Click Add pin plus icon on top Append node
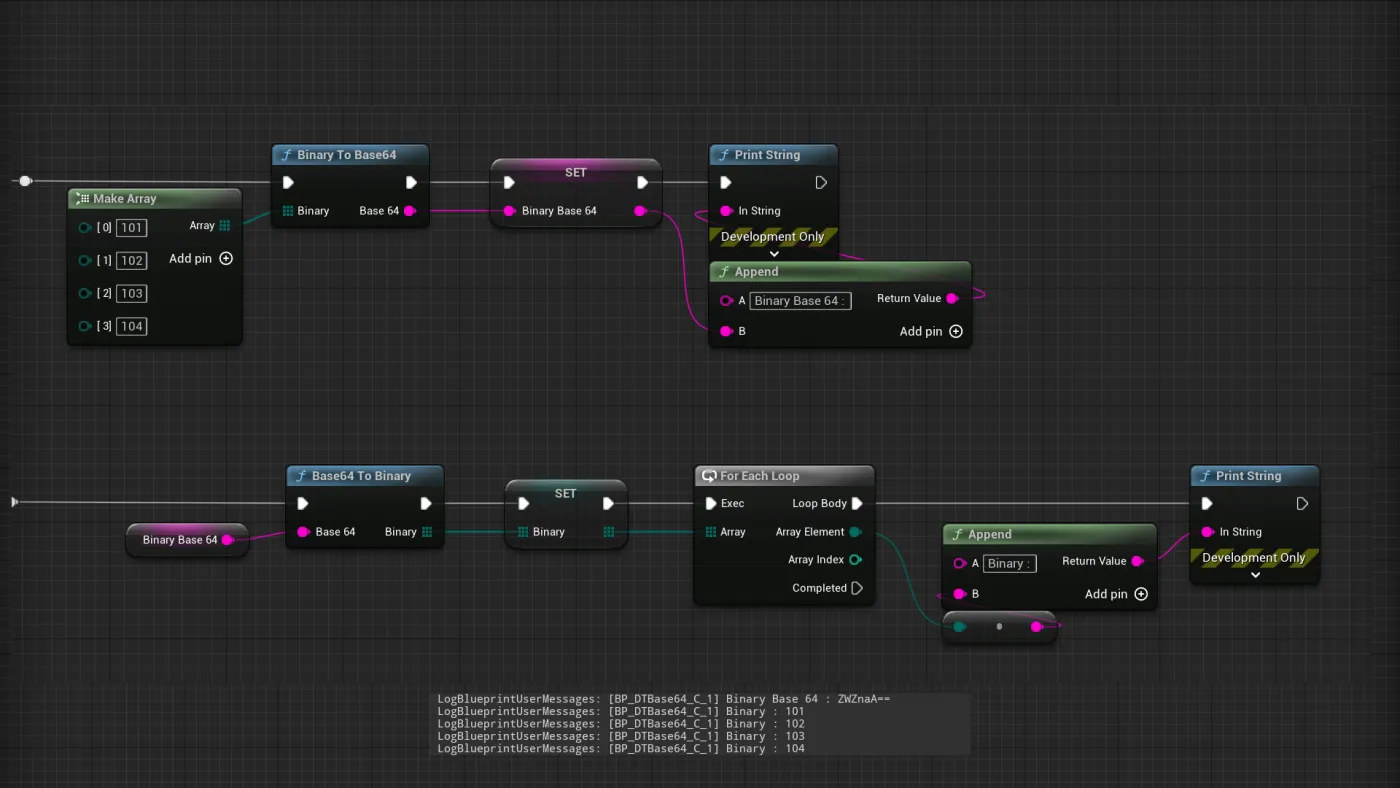This screenshot has width=1400, height=788. tap(956, 331)
